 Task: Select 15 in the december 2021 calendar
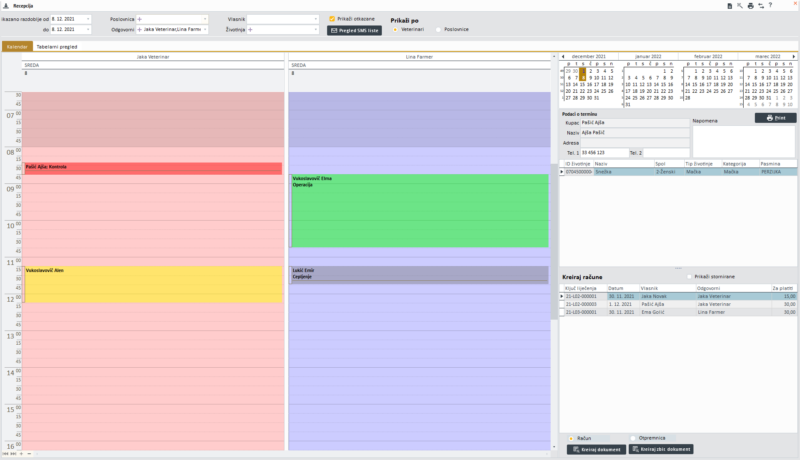(x=583, y=85)
